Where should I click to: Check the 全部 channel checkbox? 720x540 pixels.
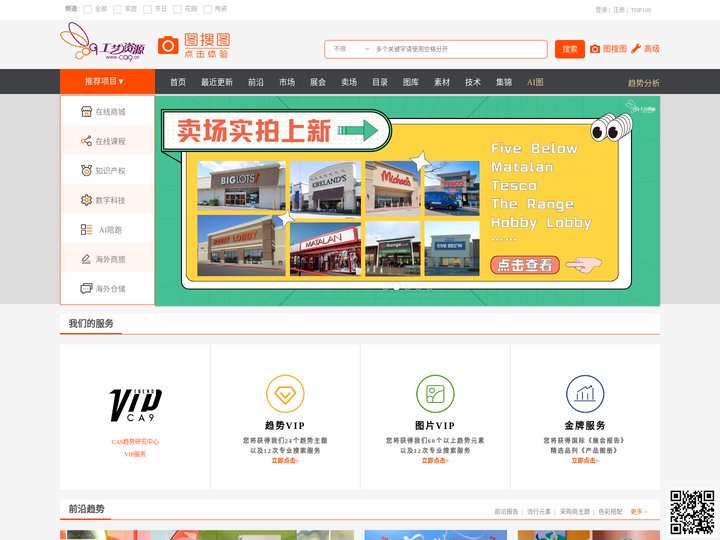pyautogui.click(x=87, y=9)
